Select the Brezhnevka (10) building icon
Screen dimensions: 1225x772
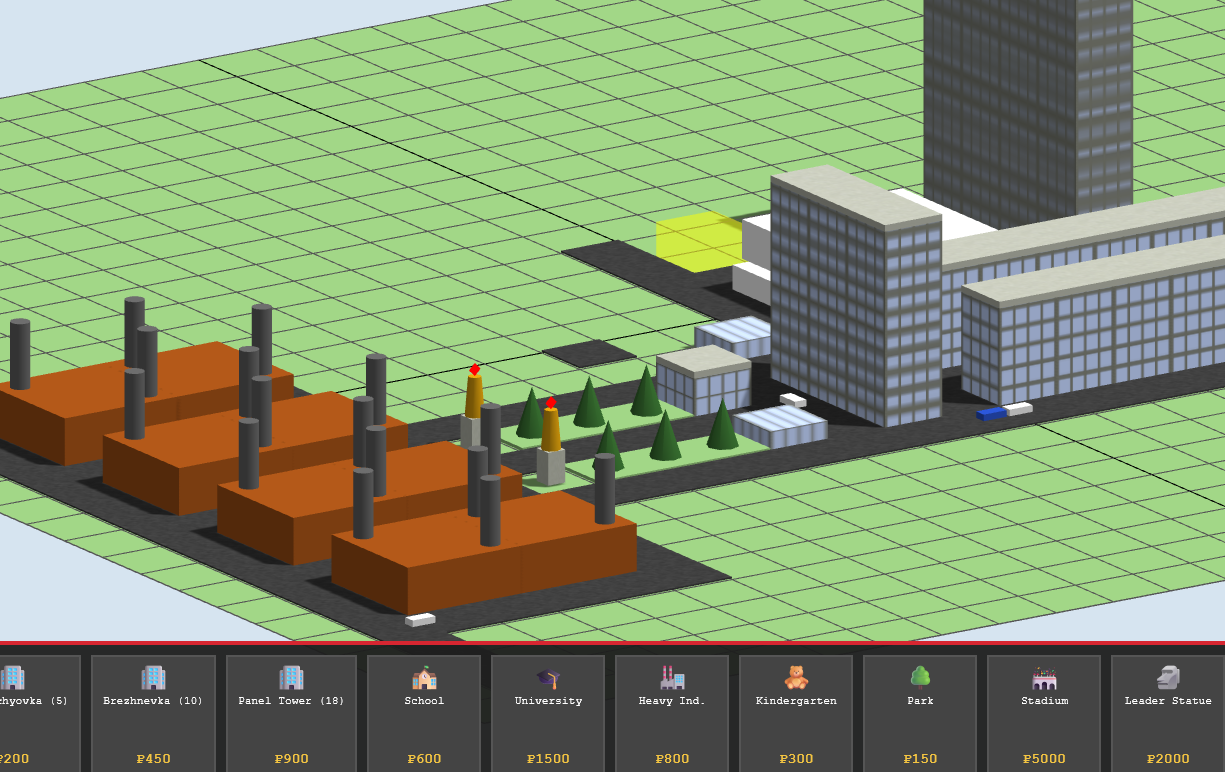tap(153, 678)
